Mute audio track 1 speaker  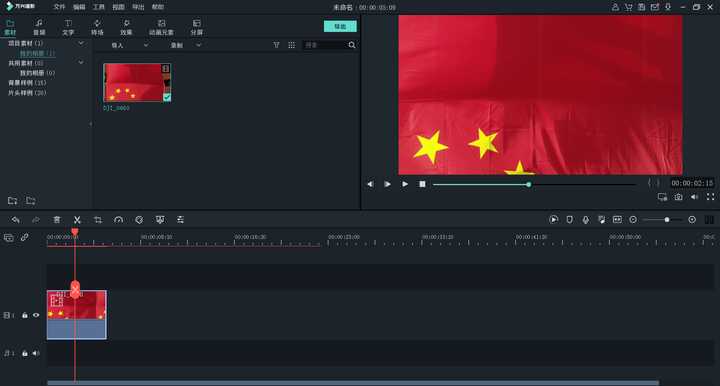pos(36,353)
